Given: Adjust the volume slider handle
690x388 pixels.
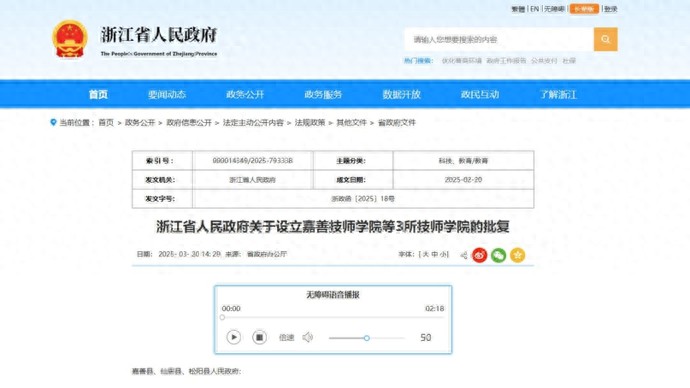Looking at the screenshot, I should point(366,338).
